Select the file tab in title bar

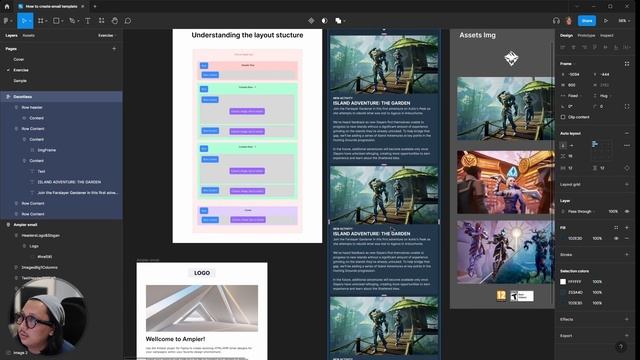point(51,7)
